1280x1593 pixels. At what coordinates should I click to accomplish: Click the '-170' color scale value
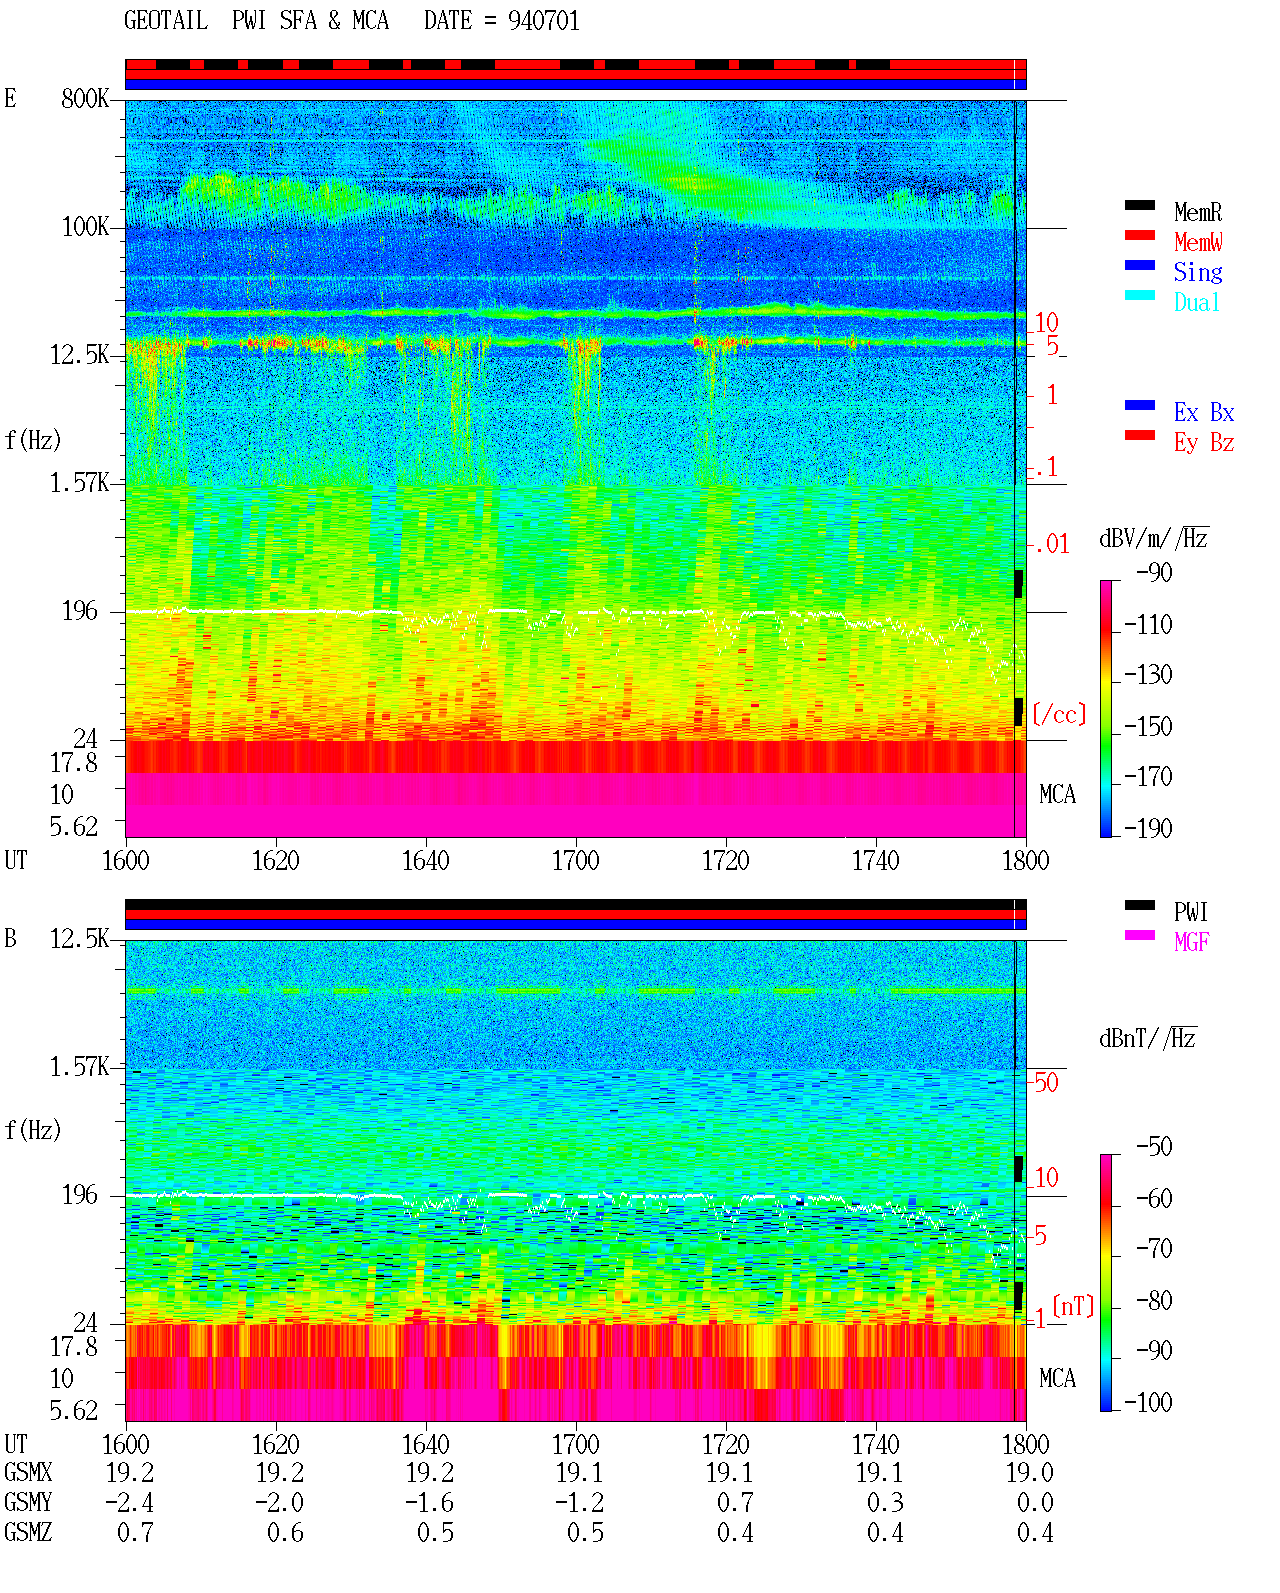click(x=1148, y=777)
